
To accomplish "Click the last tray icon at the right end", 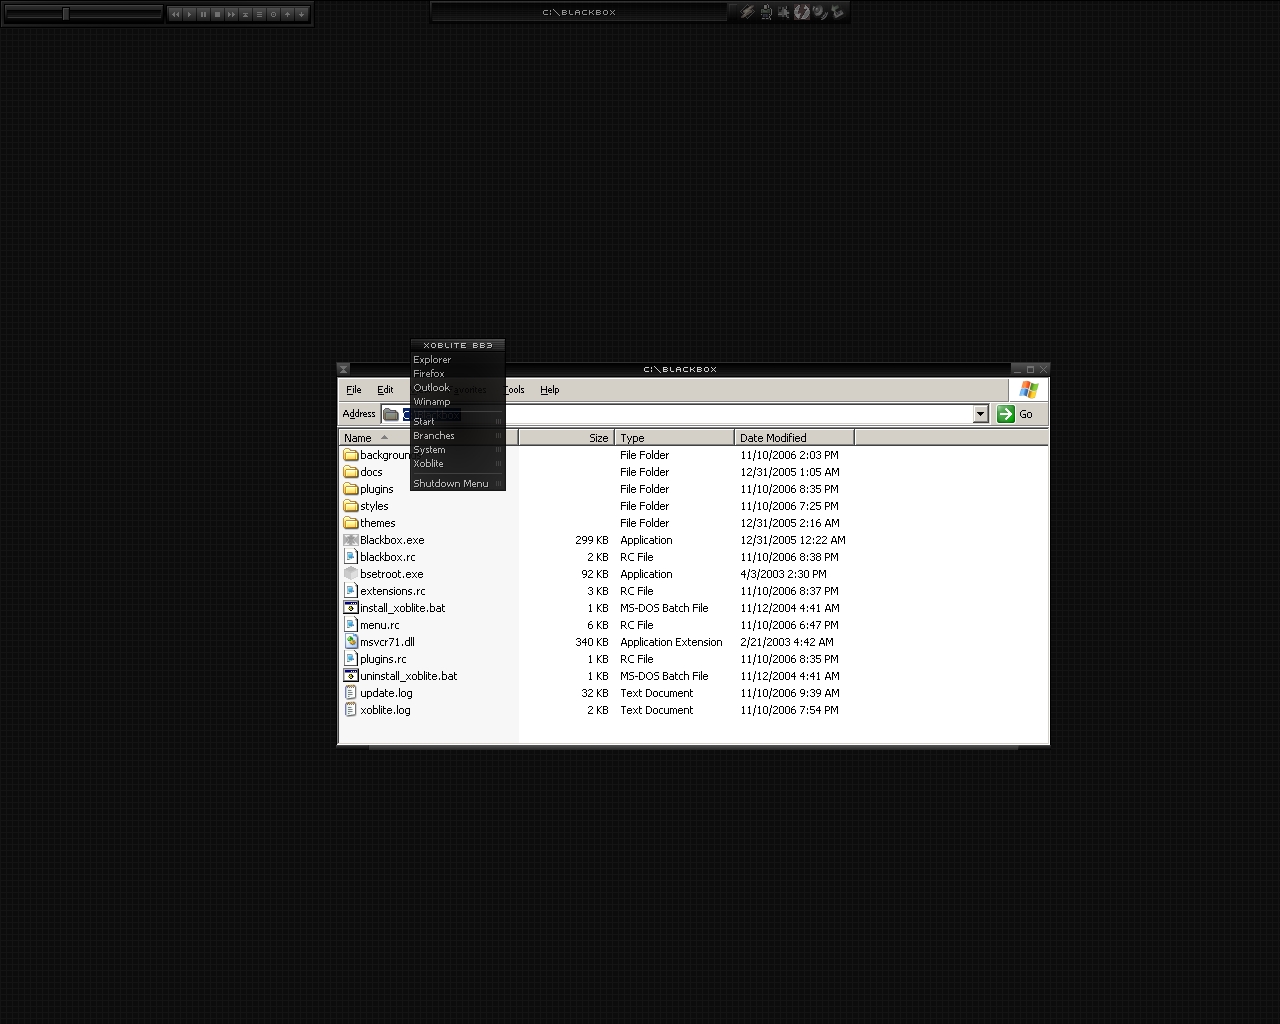I will click(x=837, y=12).
